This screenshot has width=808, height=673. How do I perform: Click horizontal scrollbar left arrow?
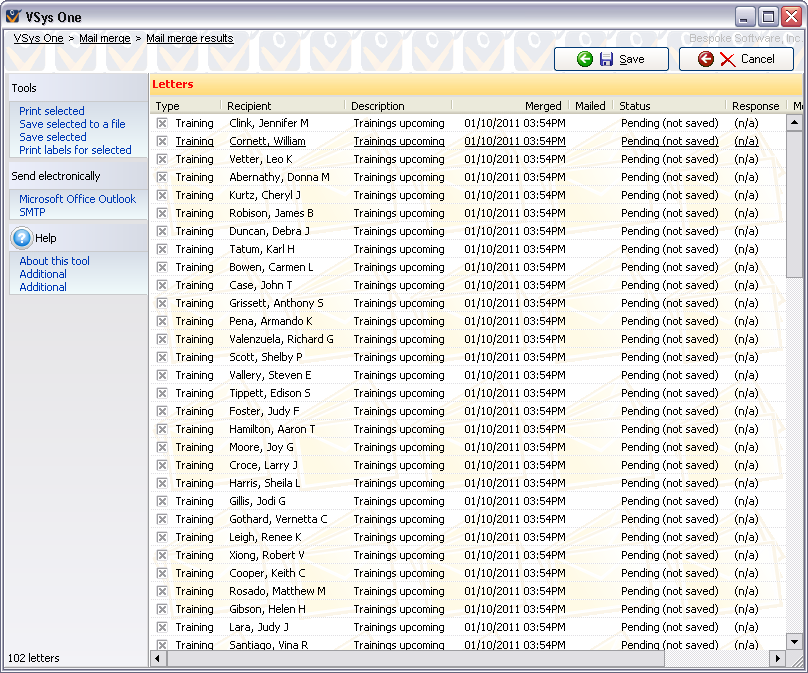[157, 658]
